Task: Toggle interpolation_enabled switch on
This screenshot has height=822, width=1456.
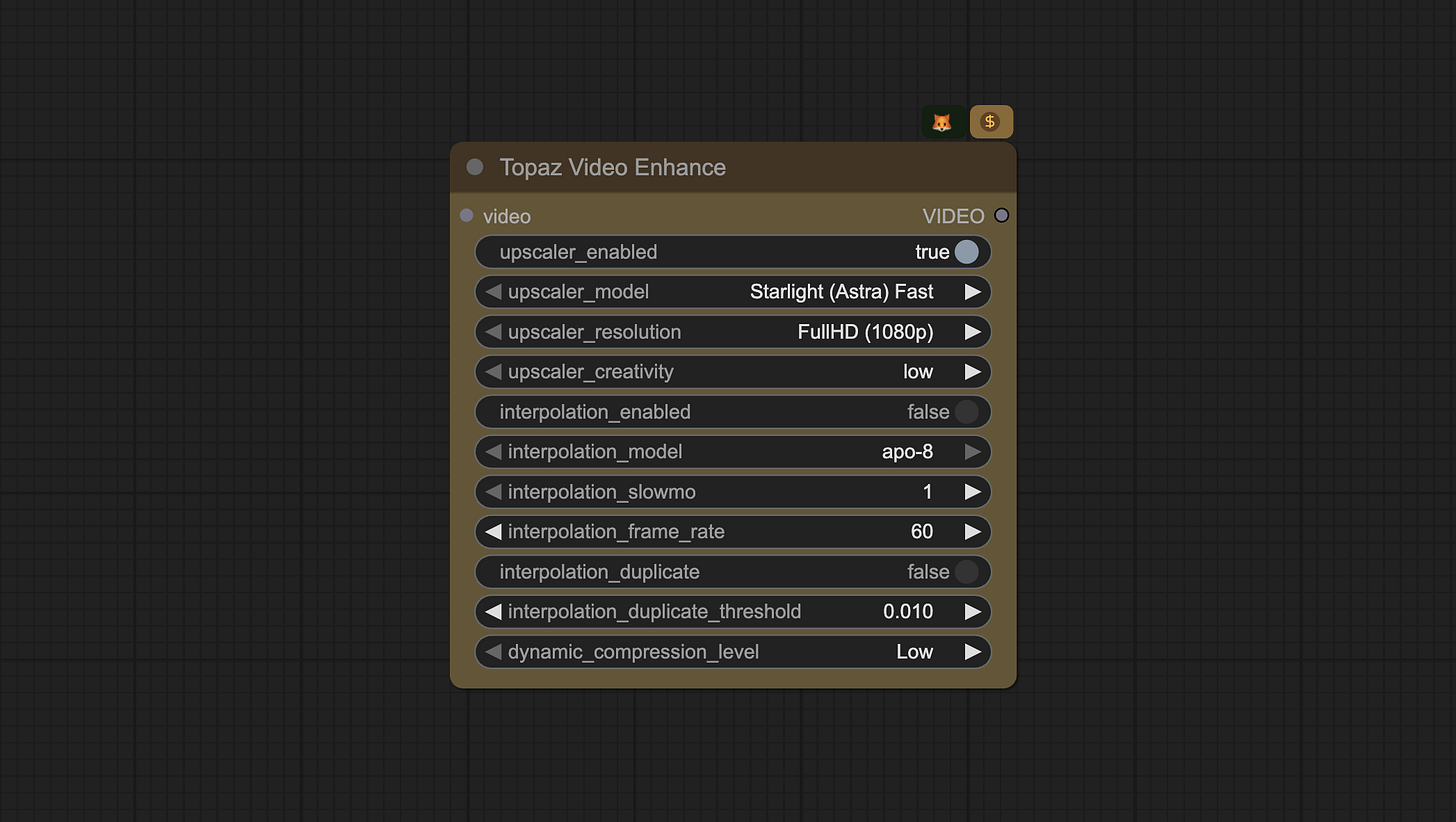Action: point(966,412)
